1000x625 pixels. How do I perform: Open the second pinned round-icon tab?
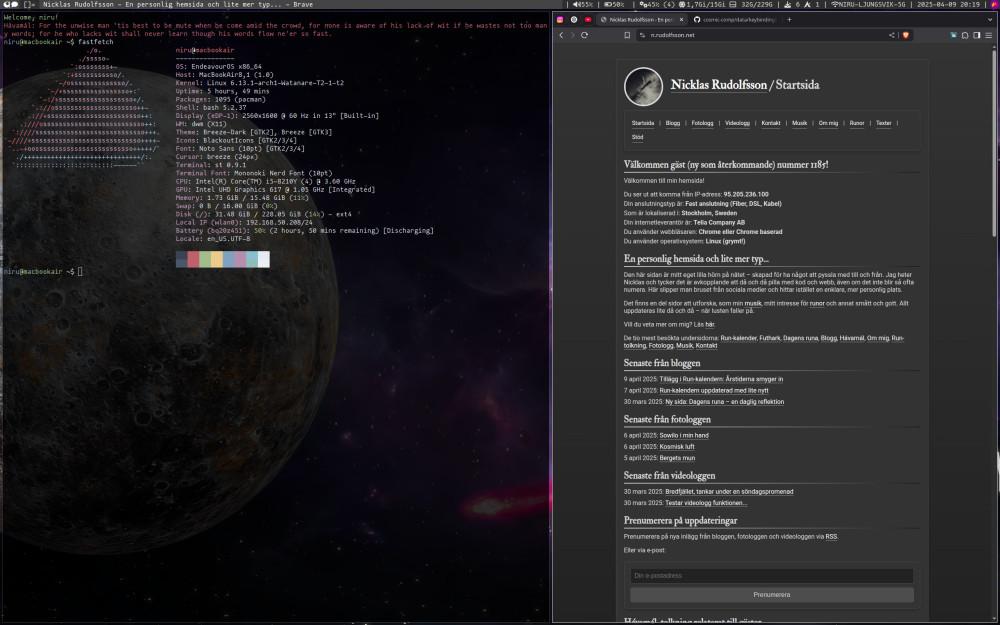coord(574,20)
